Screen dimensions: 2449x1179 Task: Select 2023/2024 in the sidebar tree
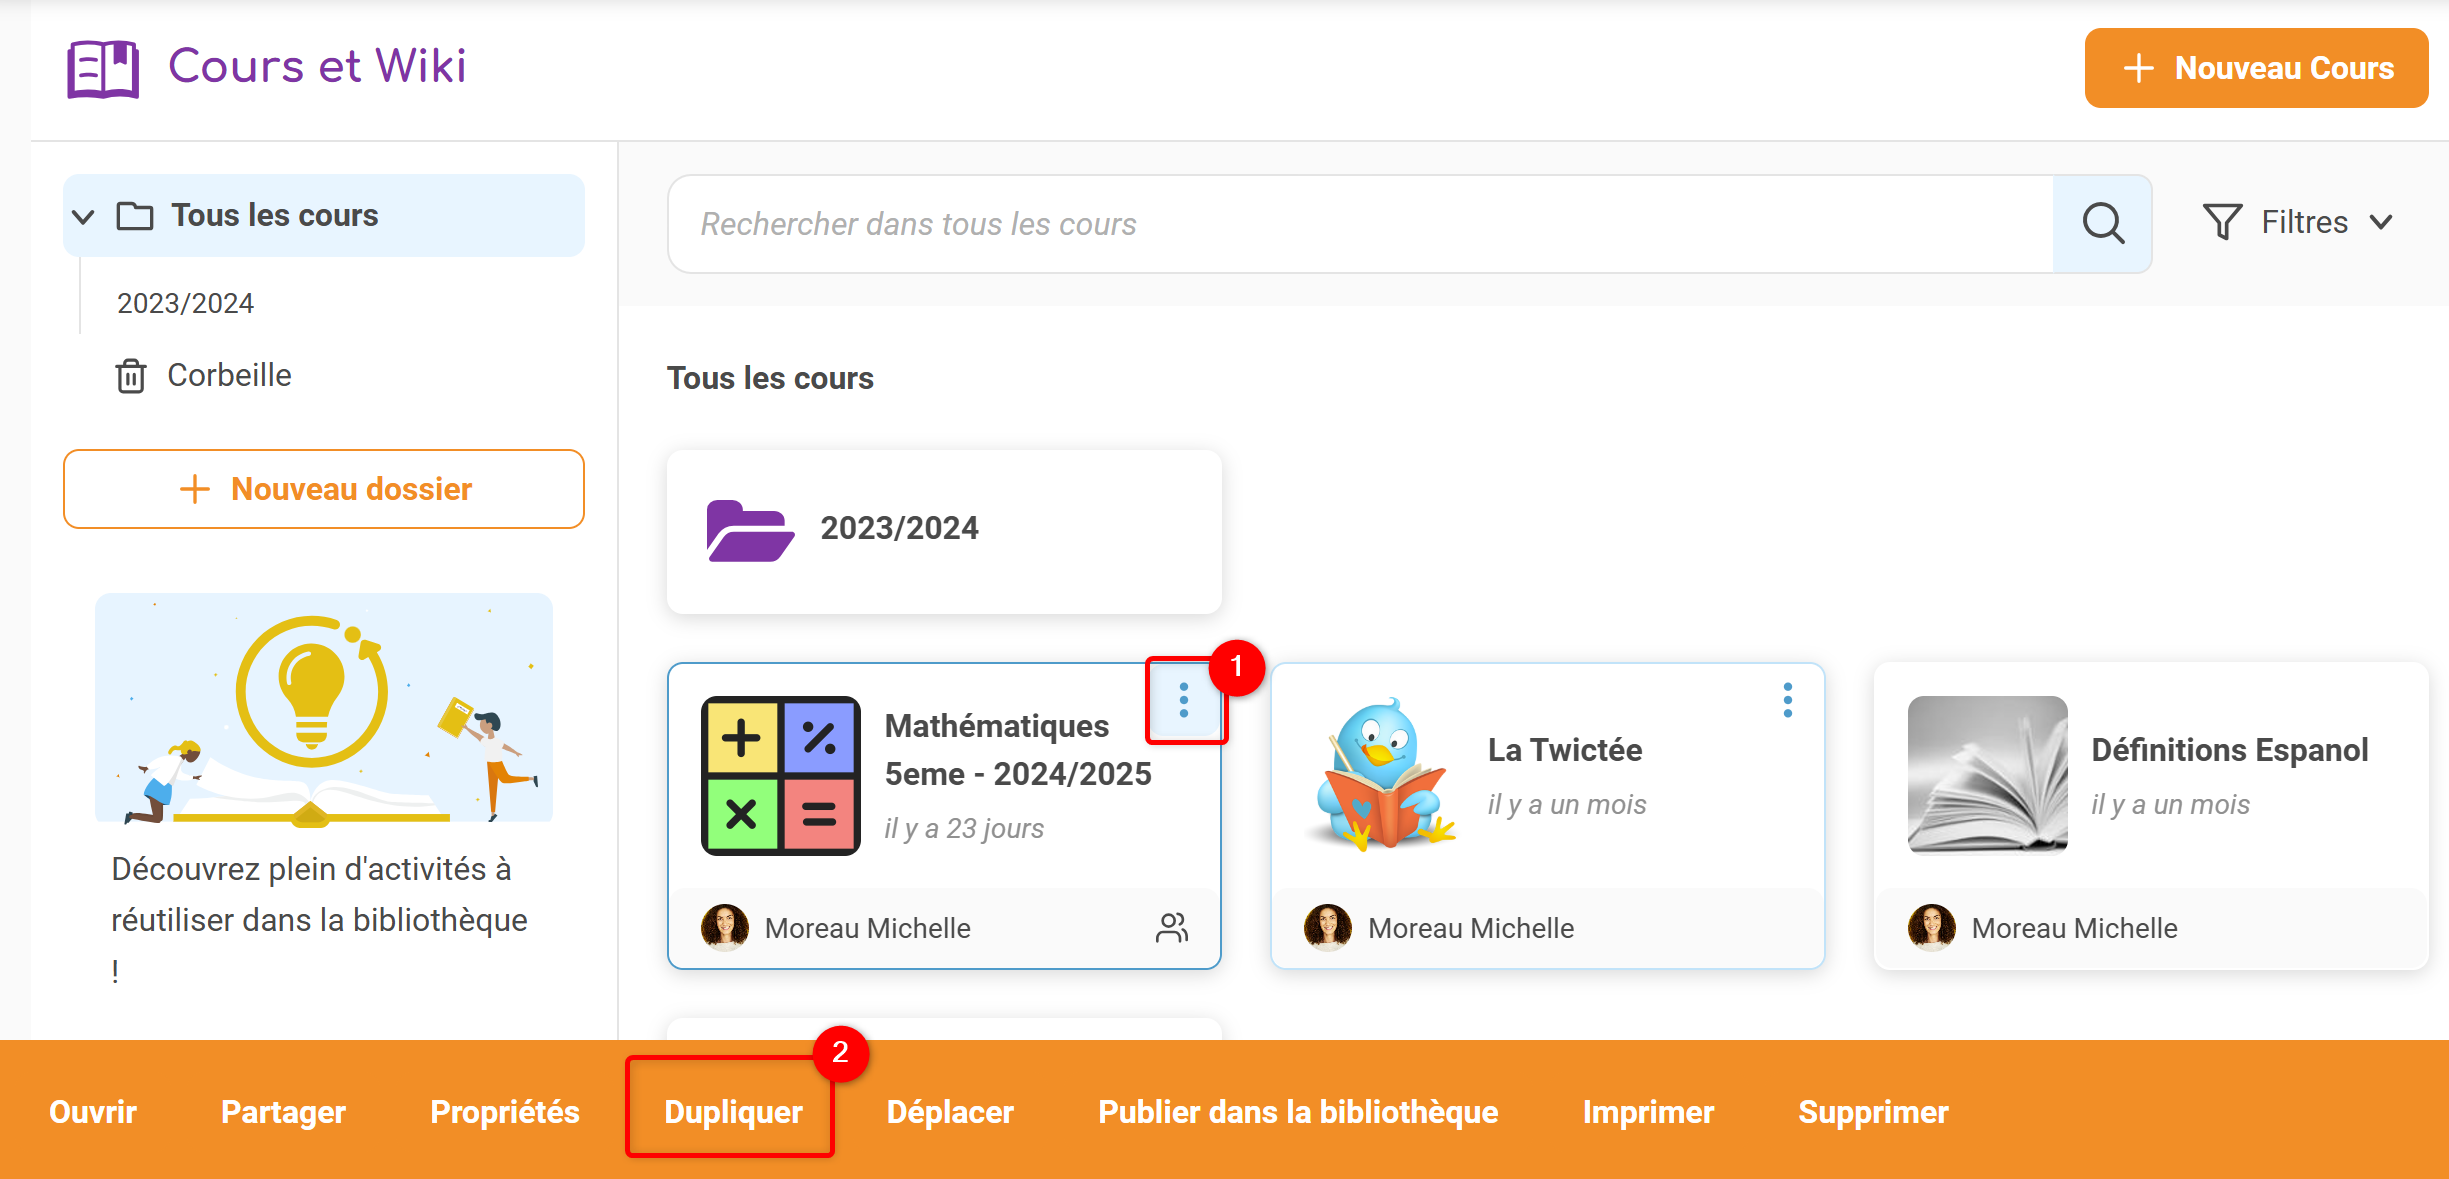coord(185,303)
